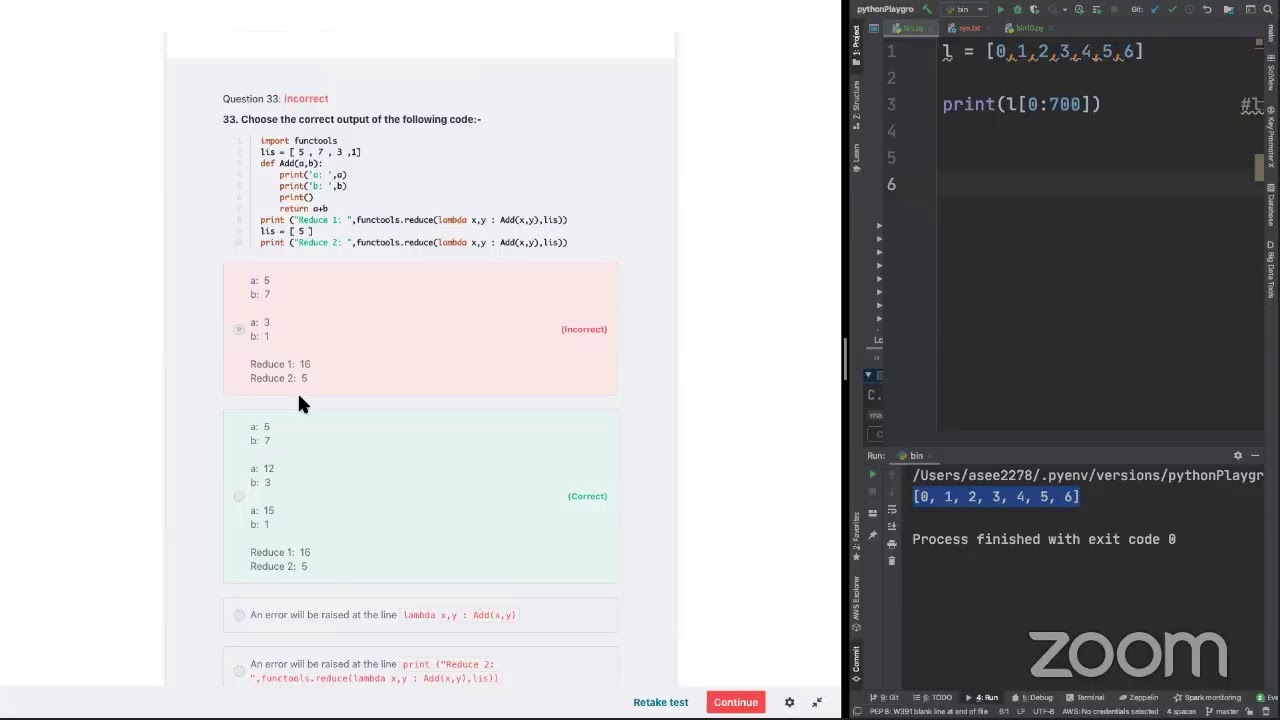1280x720 pixels.
Task: Click the Debug bug icon in top toolbar
Action: click(1017, 9)
